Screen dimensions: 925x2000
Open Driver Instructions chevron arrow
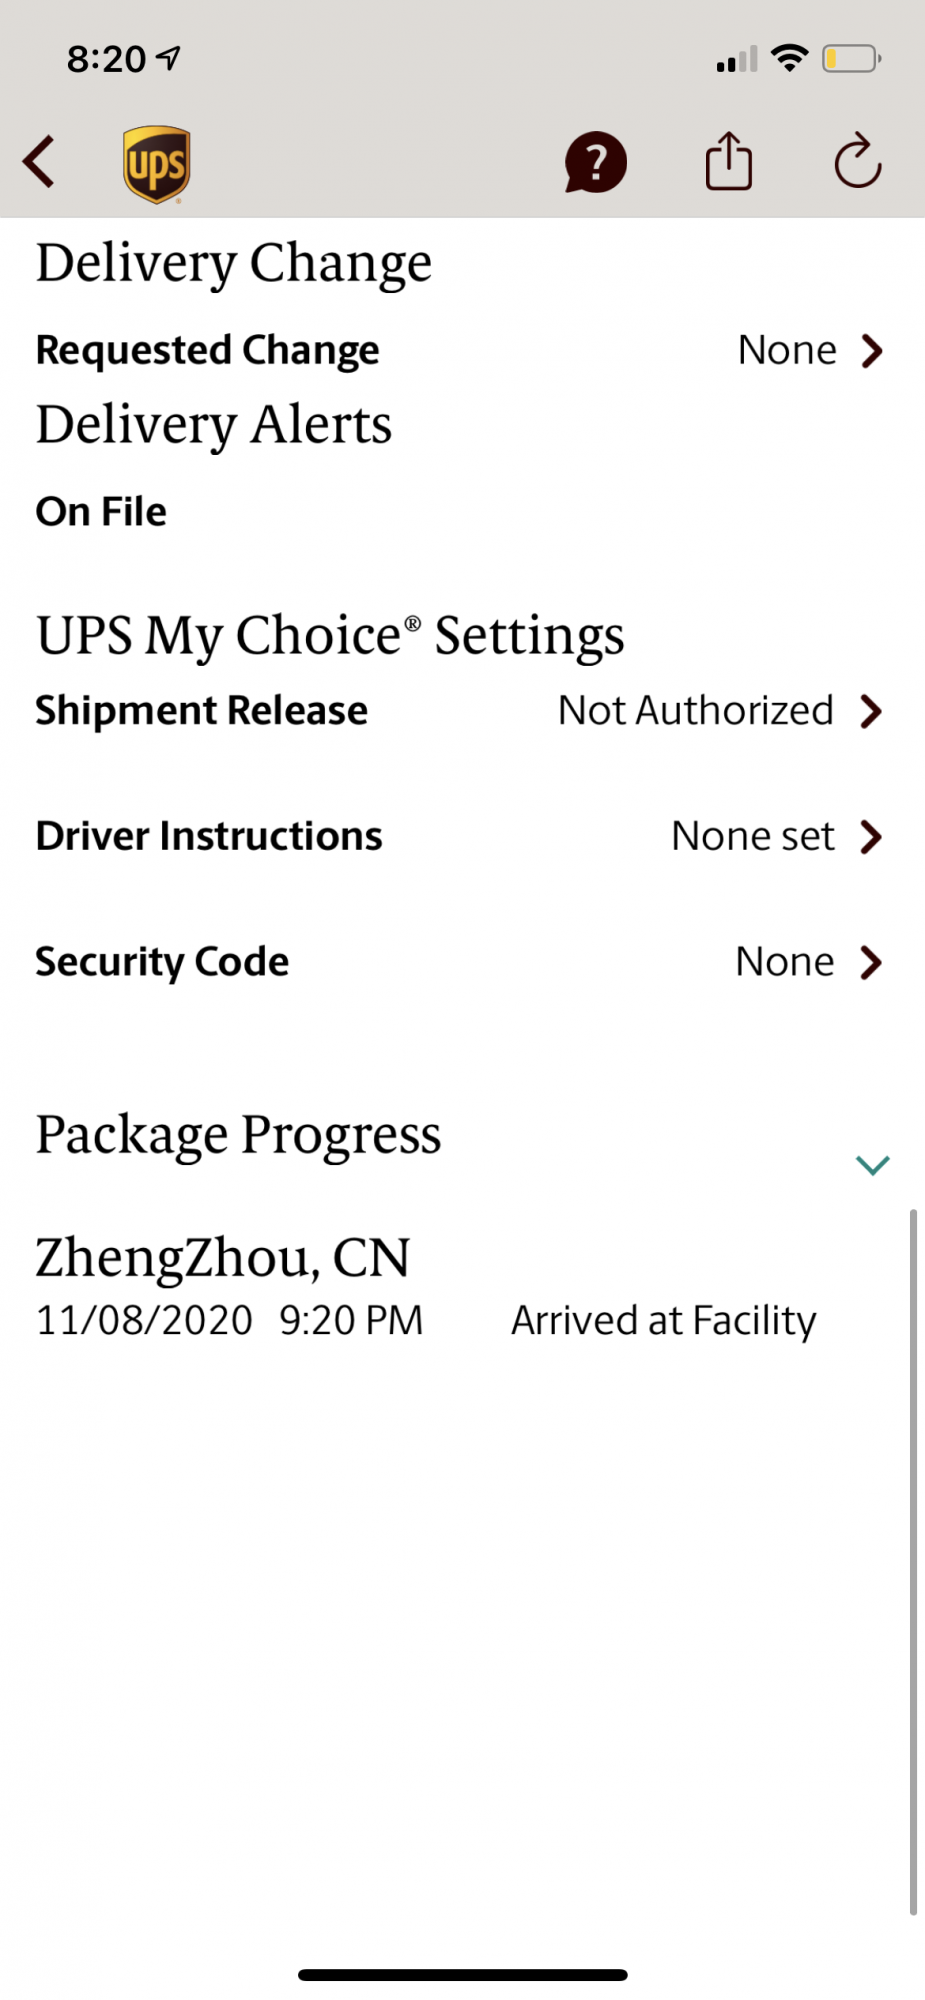(872, 837)
